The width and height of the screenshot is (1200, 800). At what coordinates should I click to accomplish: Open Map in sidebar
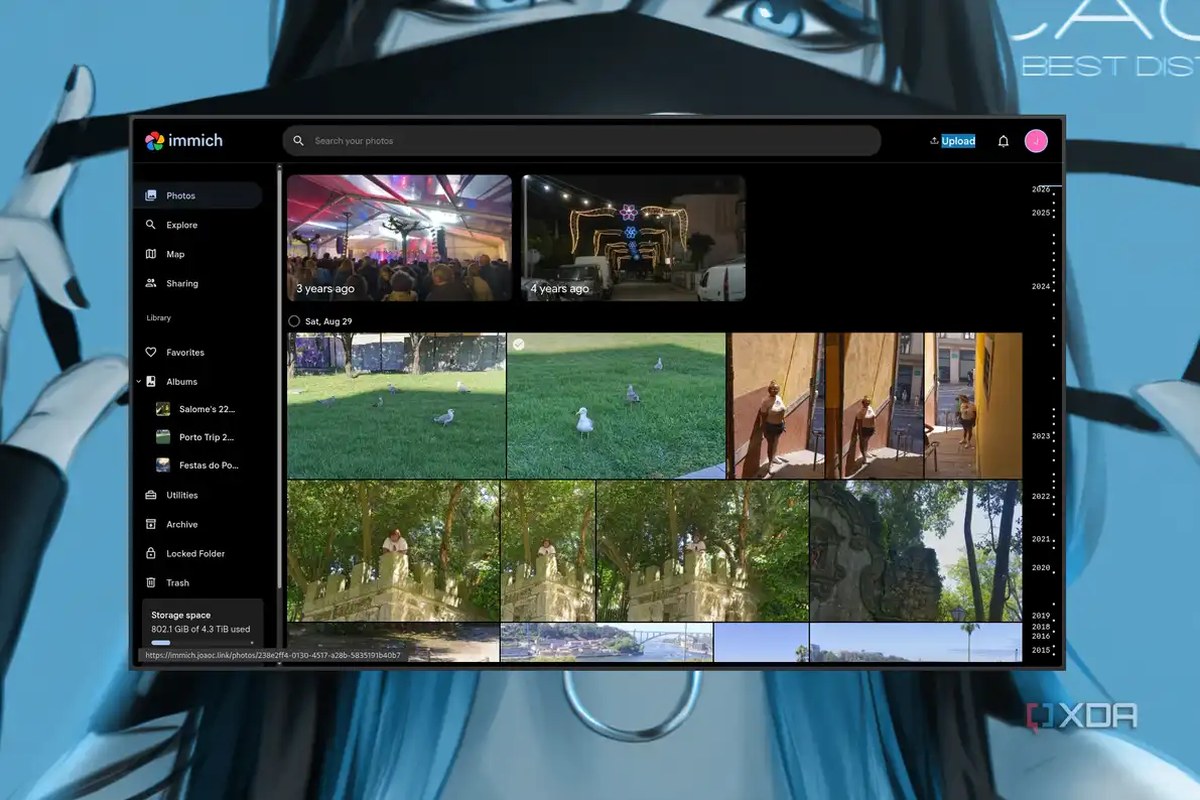198,254
